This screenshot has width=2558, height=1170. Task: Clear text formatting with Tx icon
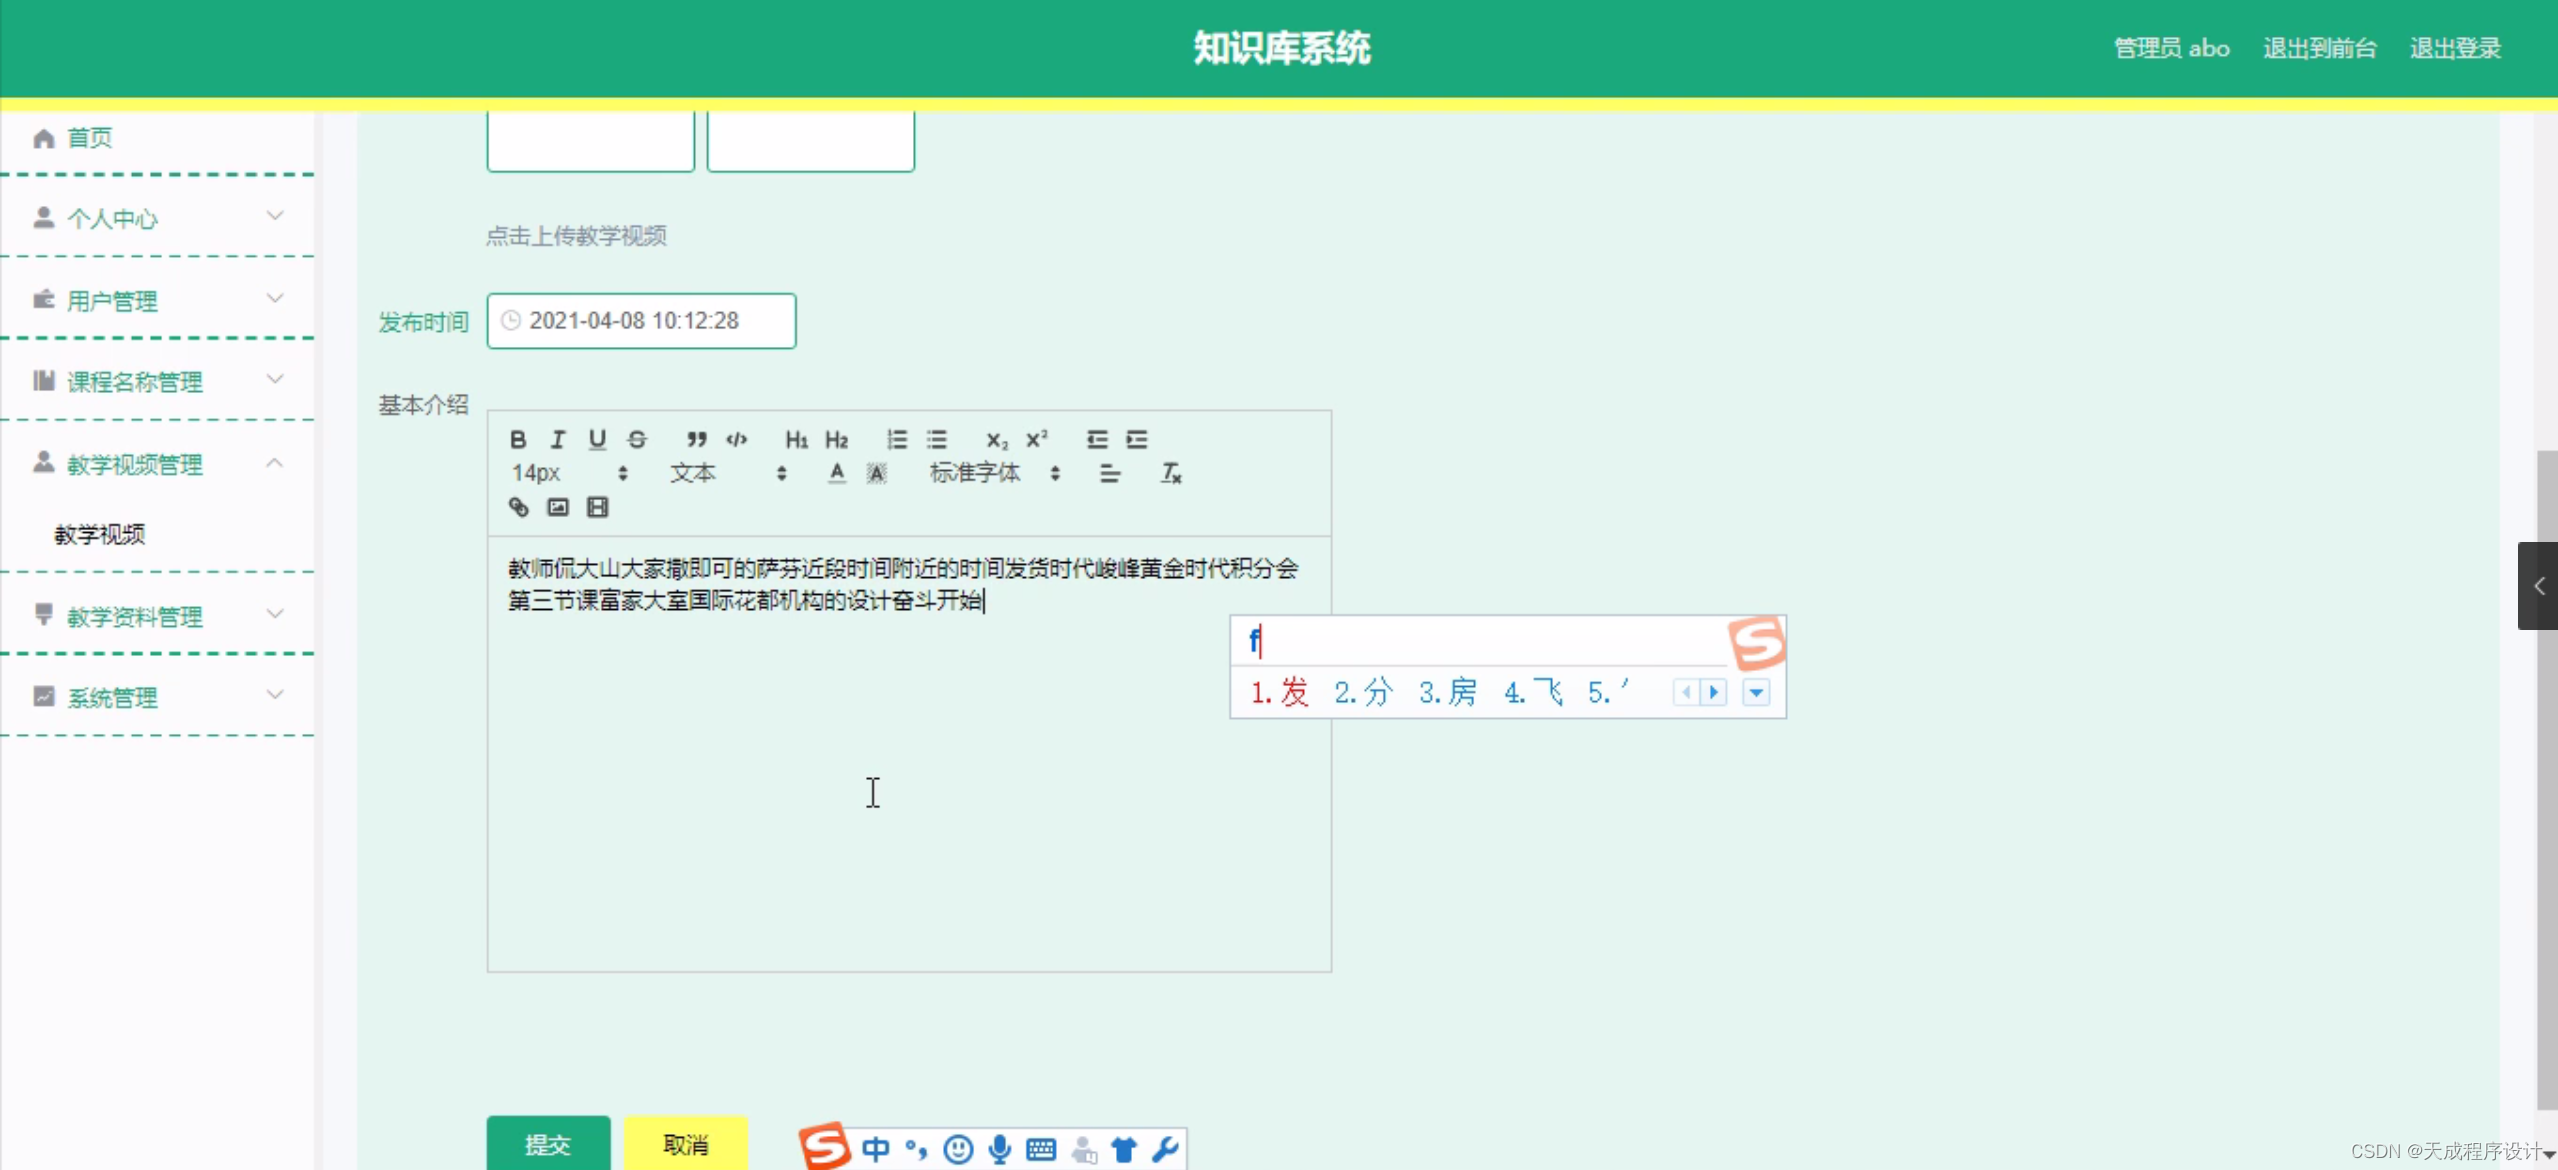pos(1170,473)
